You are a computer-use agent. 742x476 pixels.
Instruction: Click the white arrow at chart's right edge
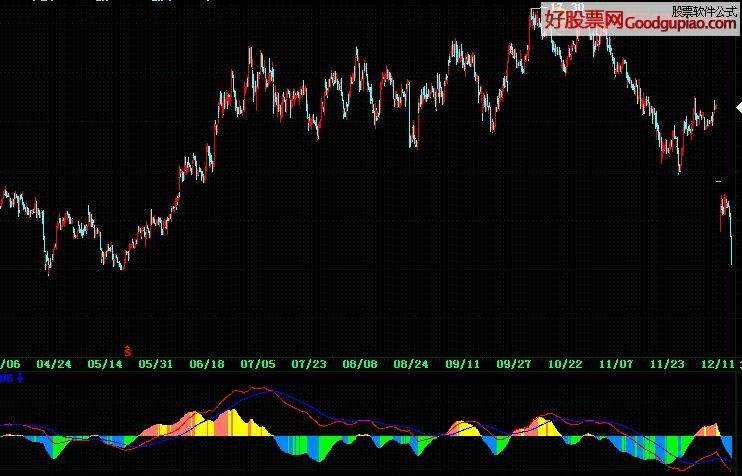[739, 107]
